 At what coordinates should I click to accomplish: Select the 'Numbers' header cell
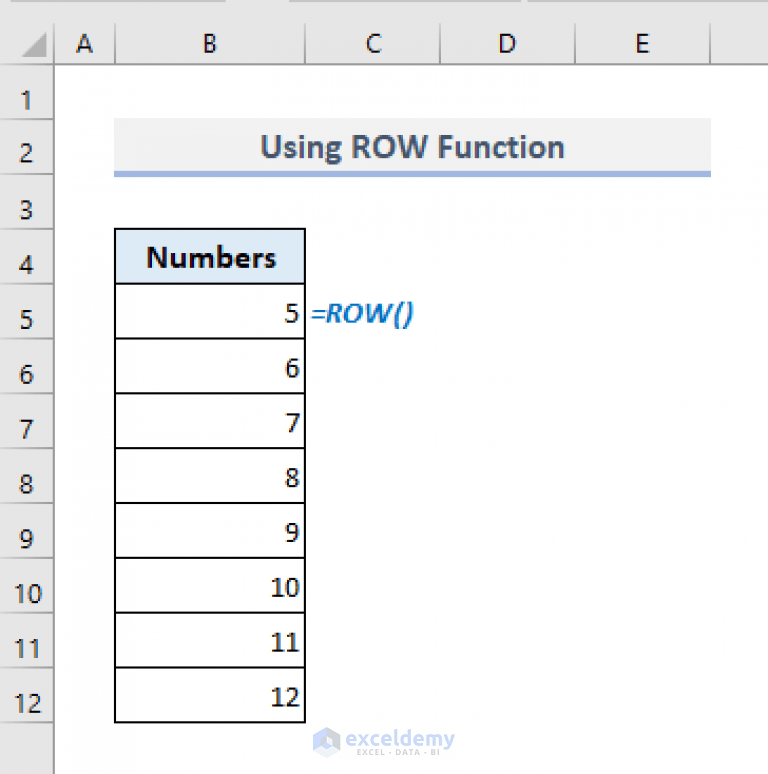[x=210, y=257]
